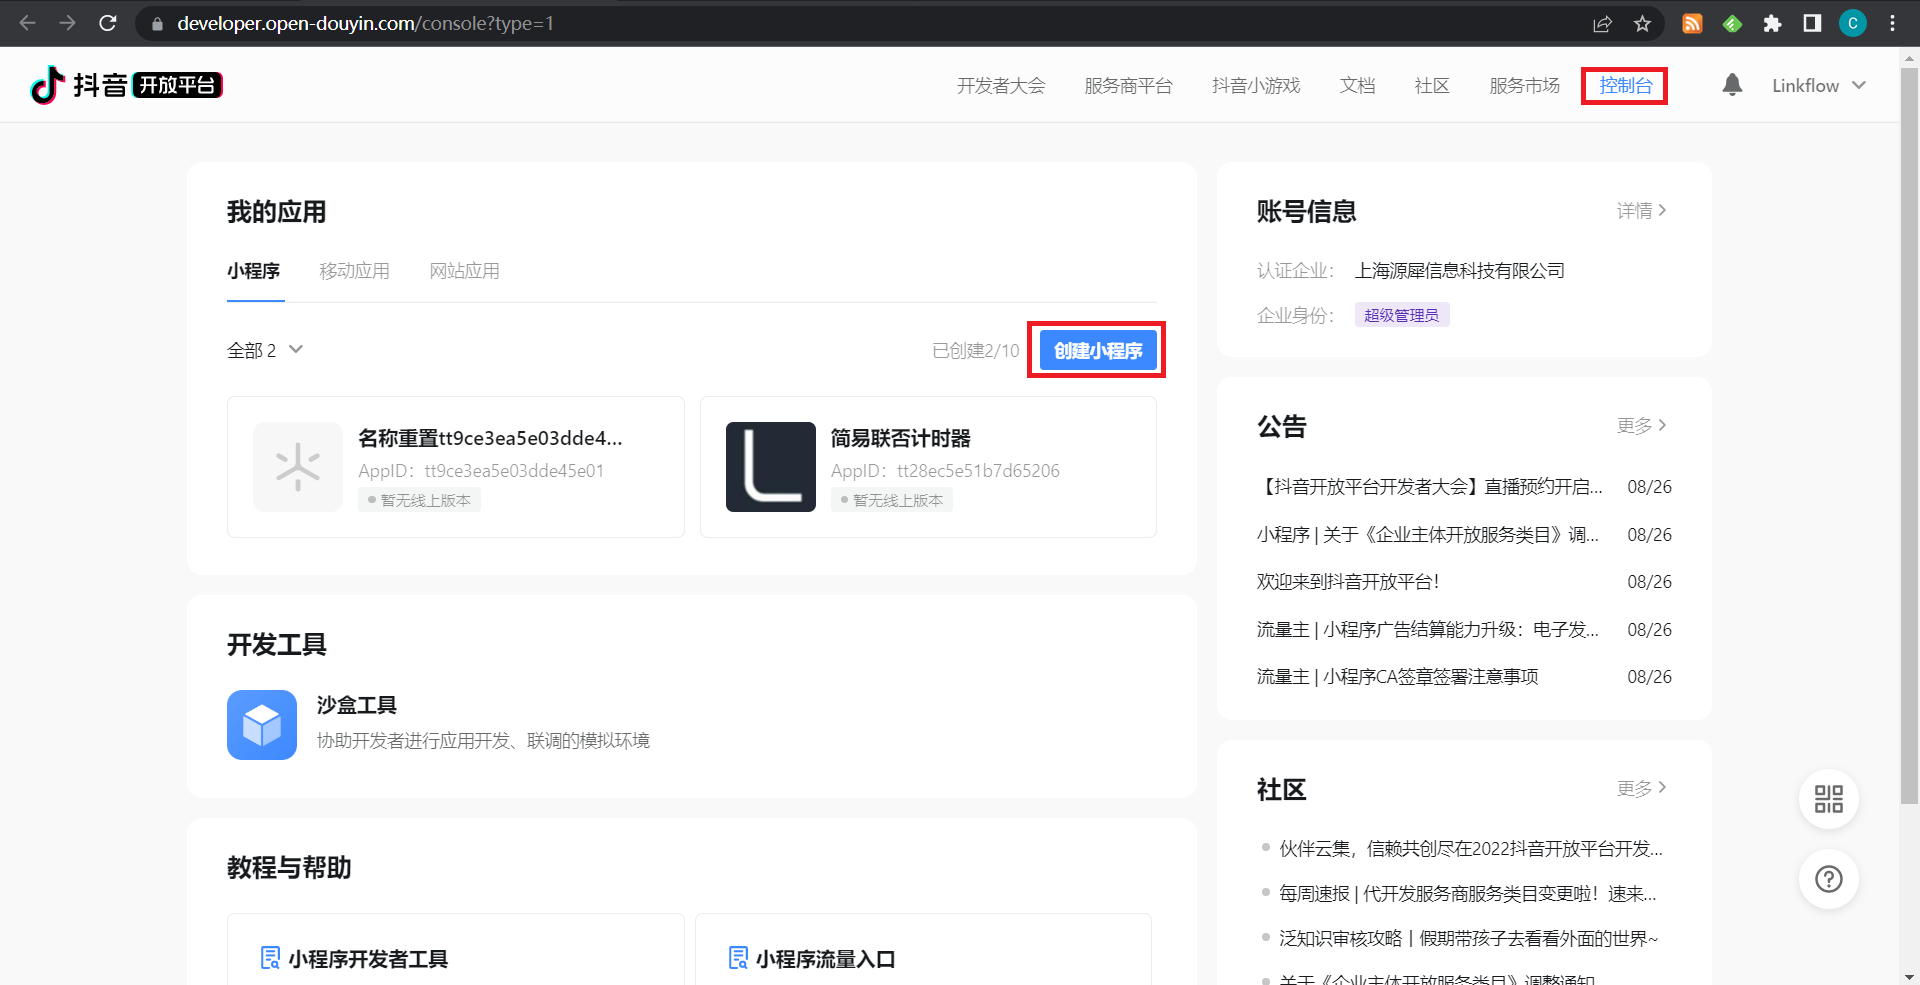Image resolution: width=1920 pixels, height=985 pixels.
Task: Toggle the browser side panel
Action: click(1812, 23)
